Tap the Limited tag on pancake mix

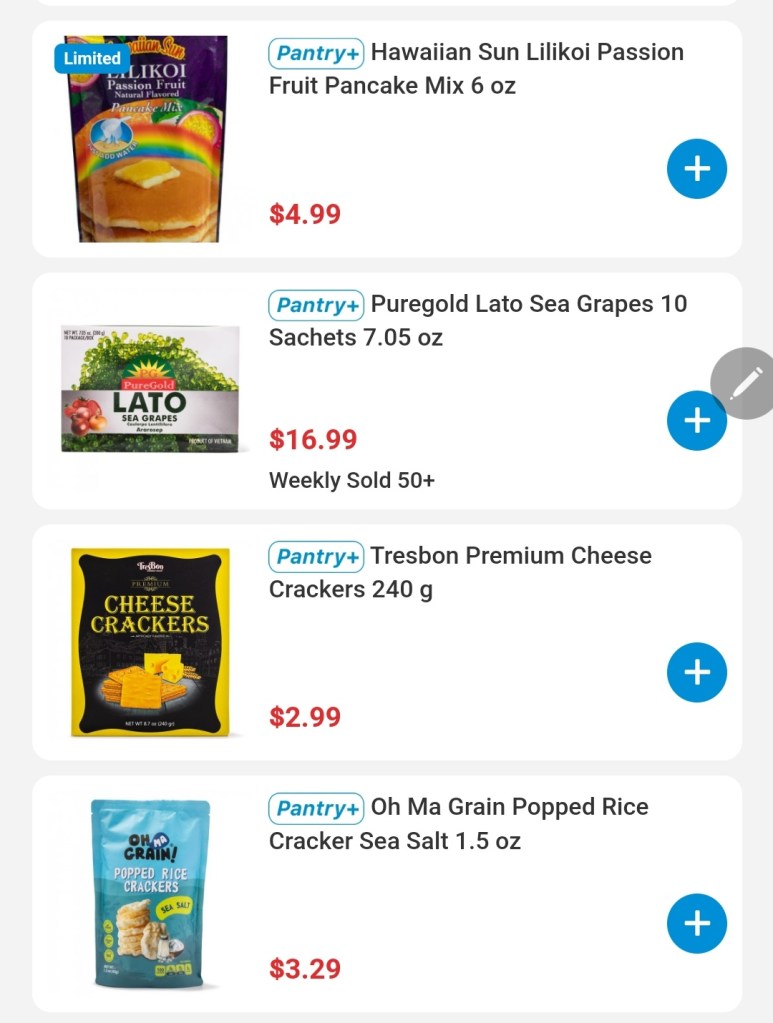(92, 58)
